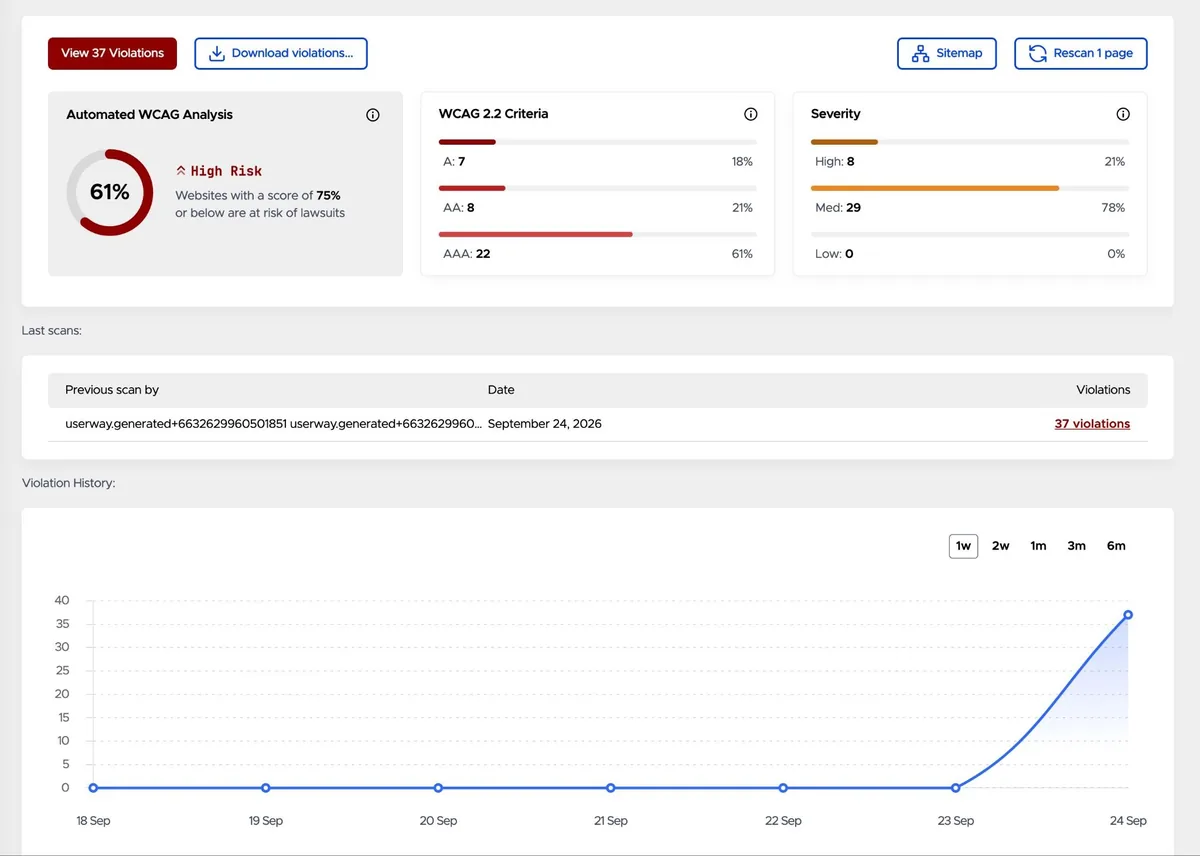Click the rescan refresh icon
Image resolution: width=1200 pixels, height=856 pixels.
(x=1037, y=54)
